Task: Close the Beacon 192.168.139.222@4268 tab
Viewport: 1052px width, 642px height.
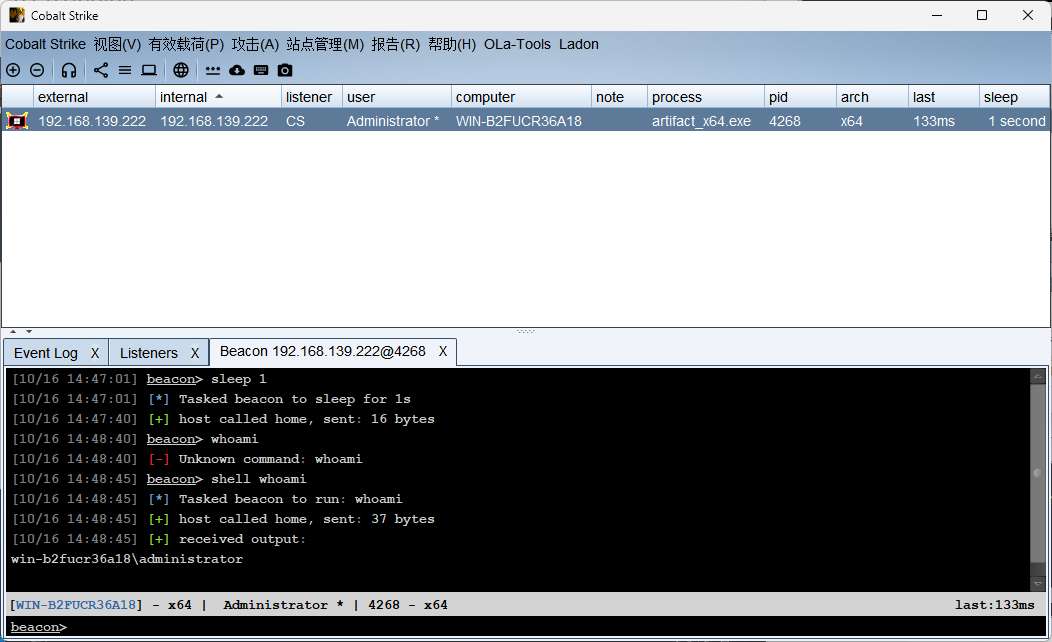Action: tap(443, 352)
